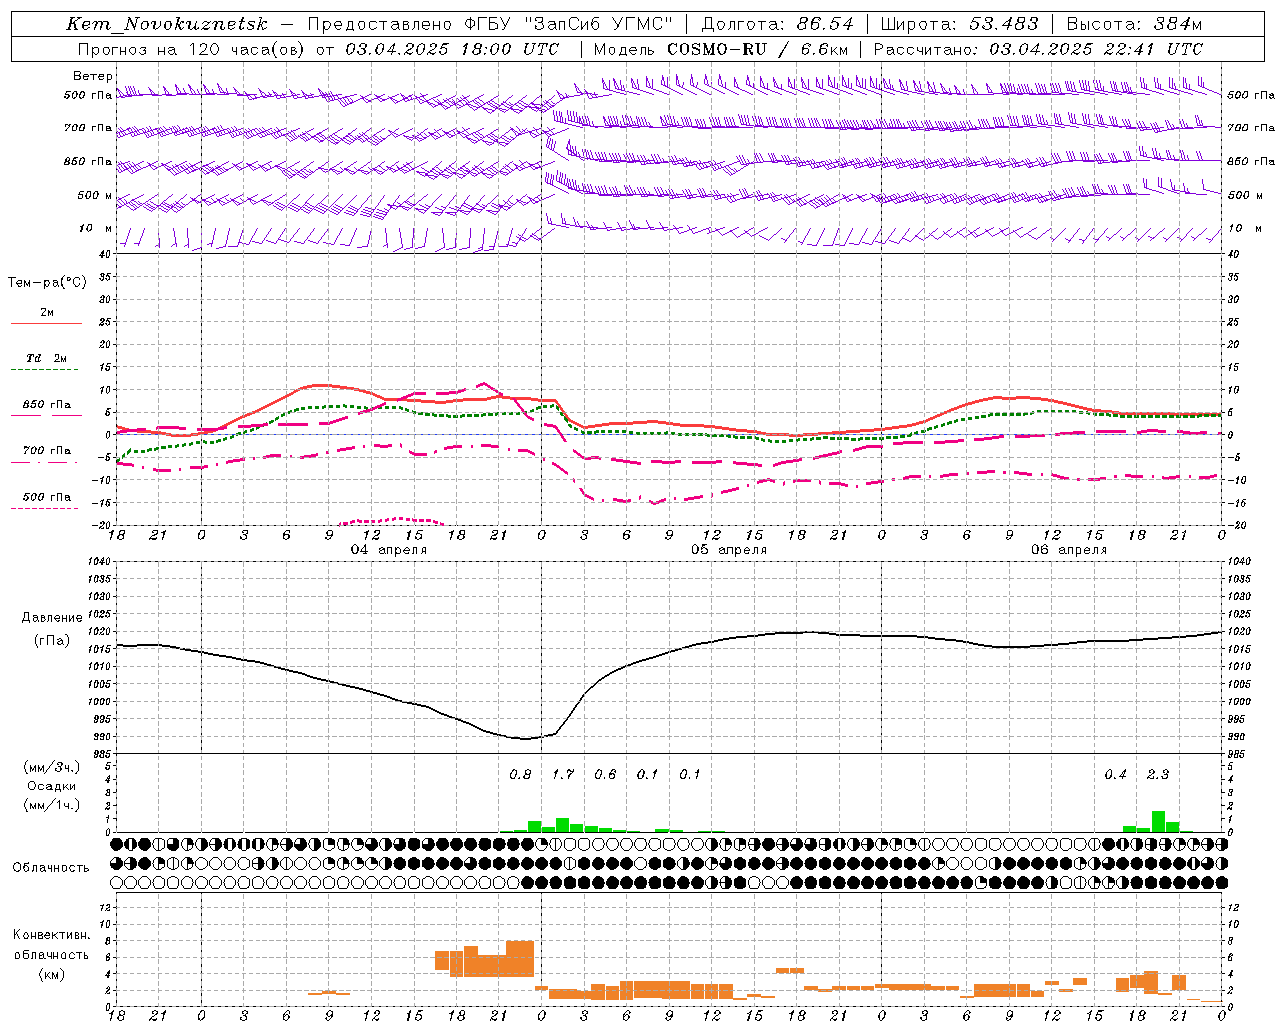Image resolution: width=1280 pixels, height=1024 pixels.
Task: Click the 'Высота: 384м' header entry
Action: point(1134,24)
